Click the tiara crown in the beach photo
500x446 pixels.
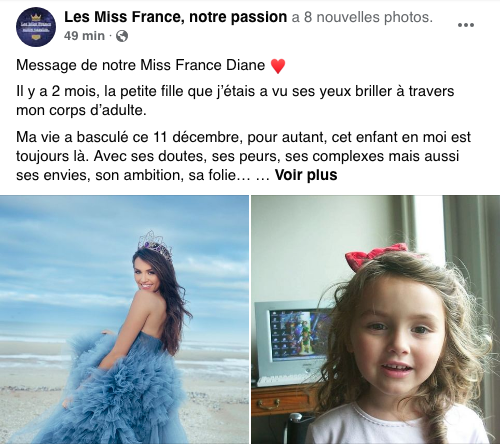tap(155, 244)
